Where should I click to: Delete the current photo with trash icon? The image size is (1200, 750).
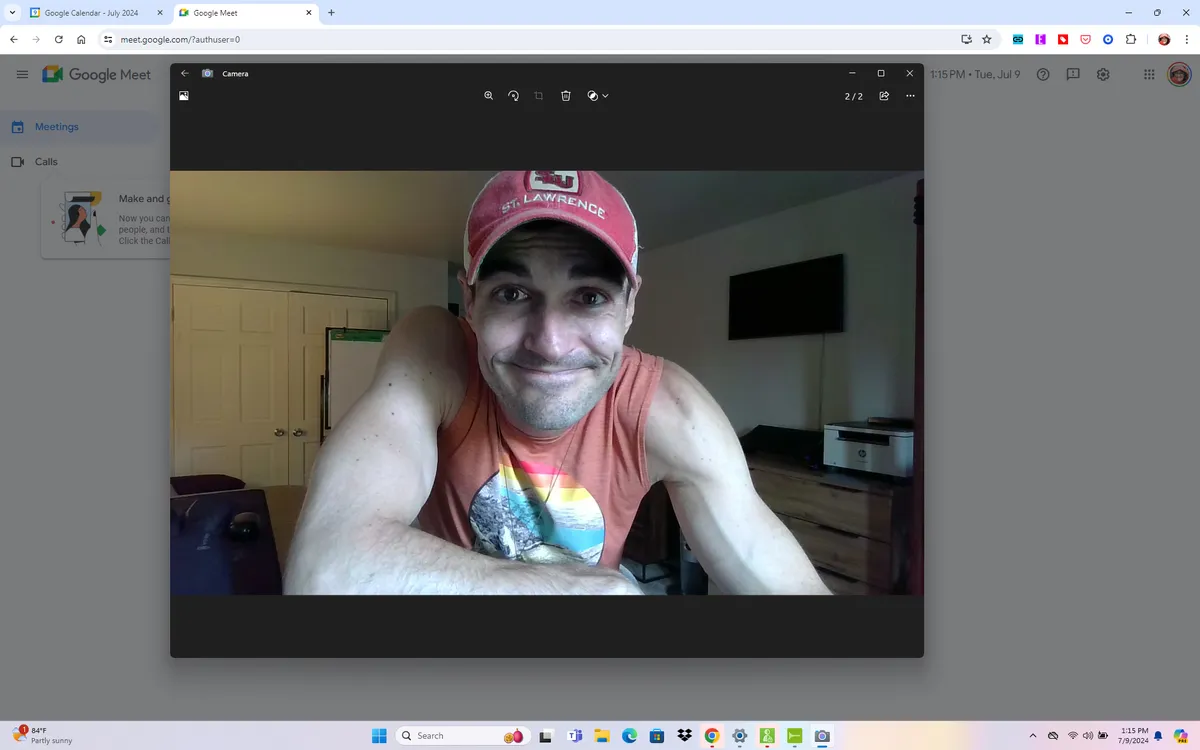(x=566, y=96)
